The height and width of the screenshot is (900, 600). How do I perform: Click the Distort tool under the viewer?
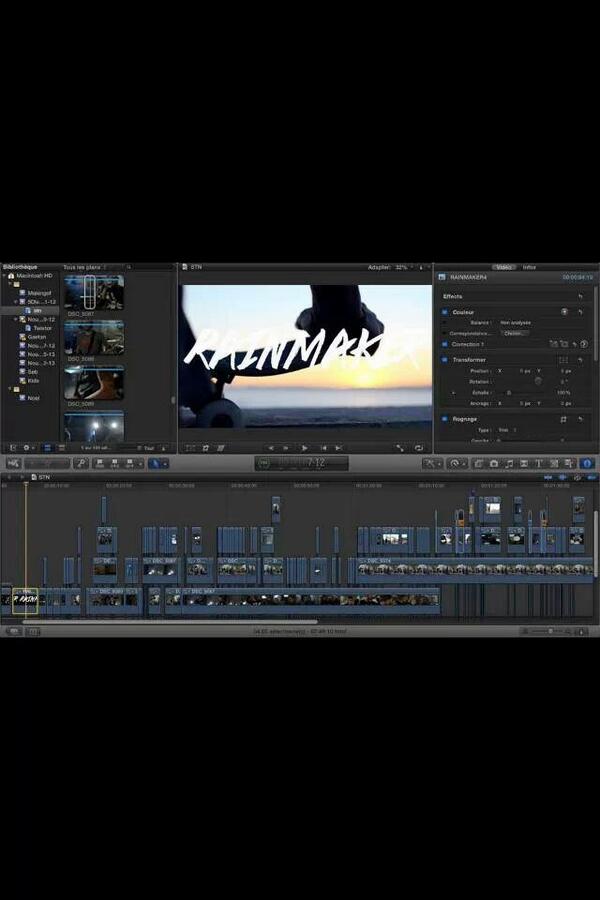coord(220,448)
